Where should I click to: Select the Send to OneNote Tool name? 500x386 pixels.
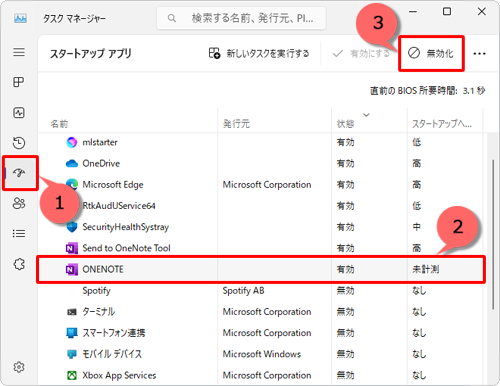(x=126, y=248)
